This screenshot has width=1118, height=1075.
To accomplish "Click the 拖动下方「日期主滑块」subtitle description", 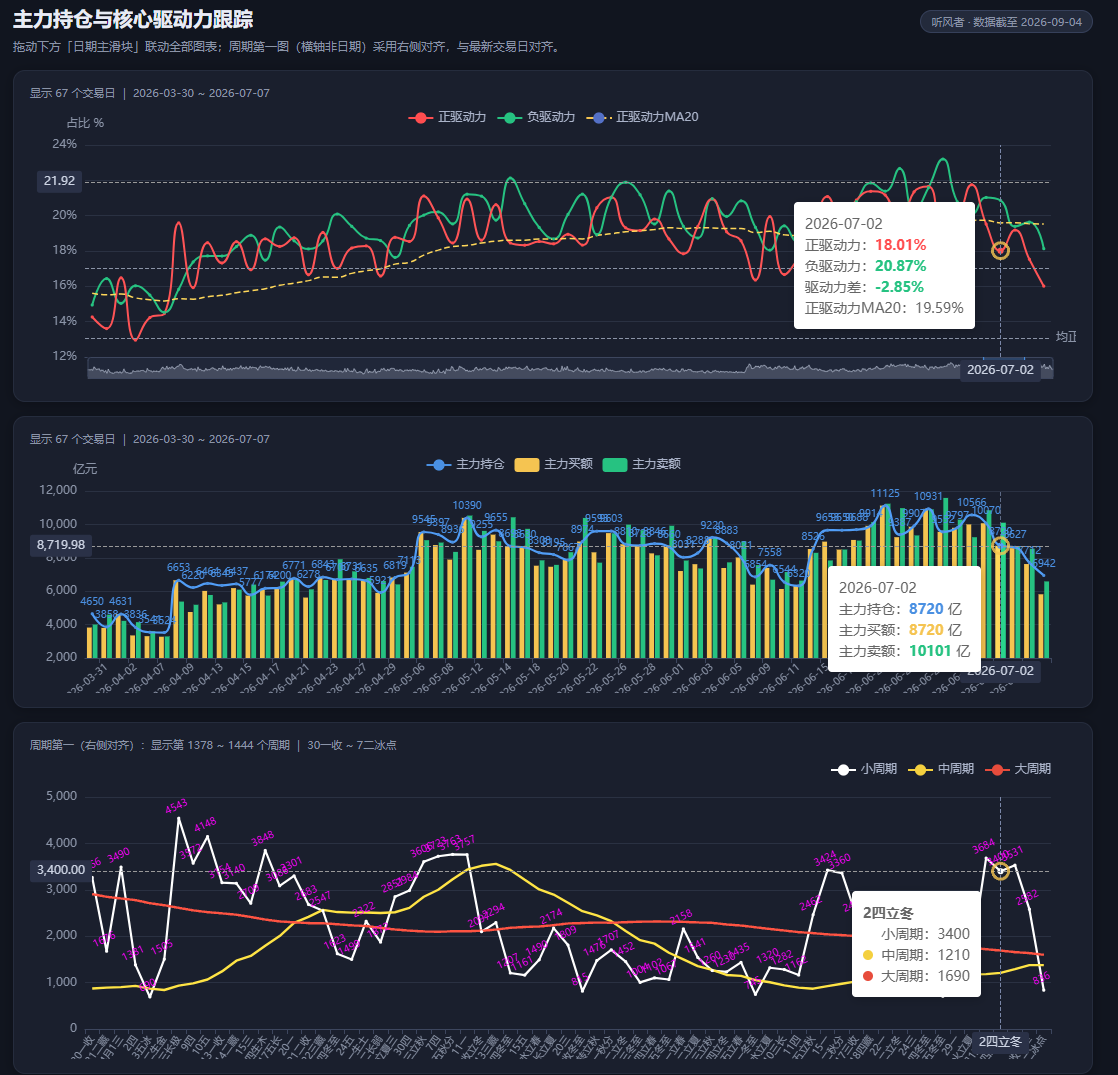I will click(288, 47).
